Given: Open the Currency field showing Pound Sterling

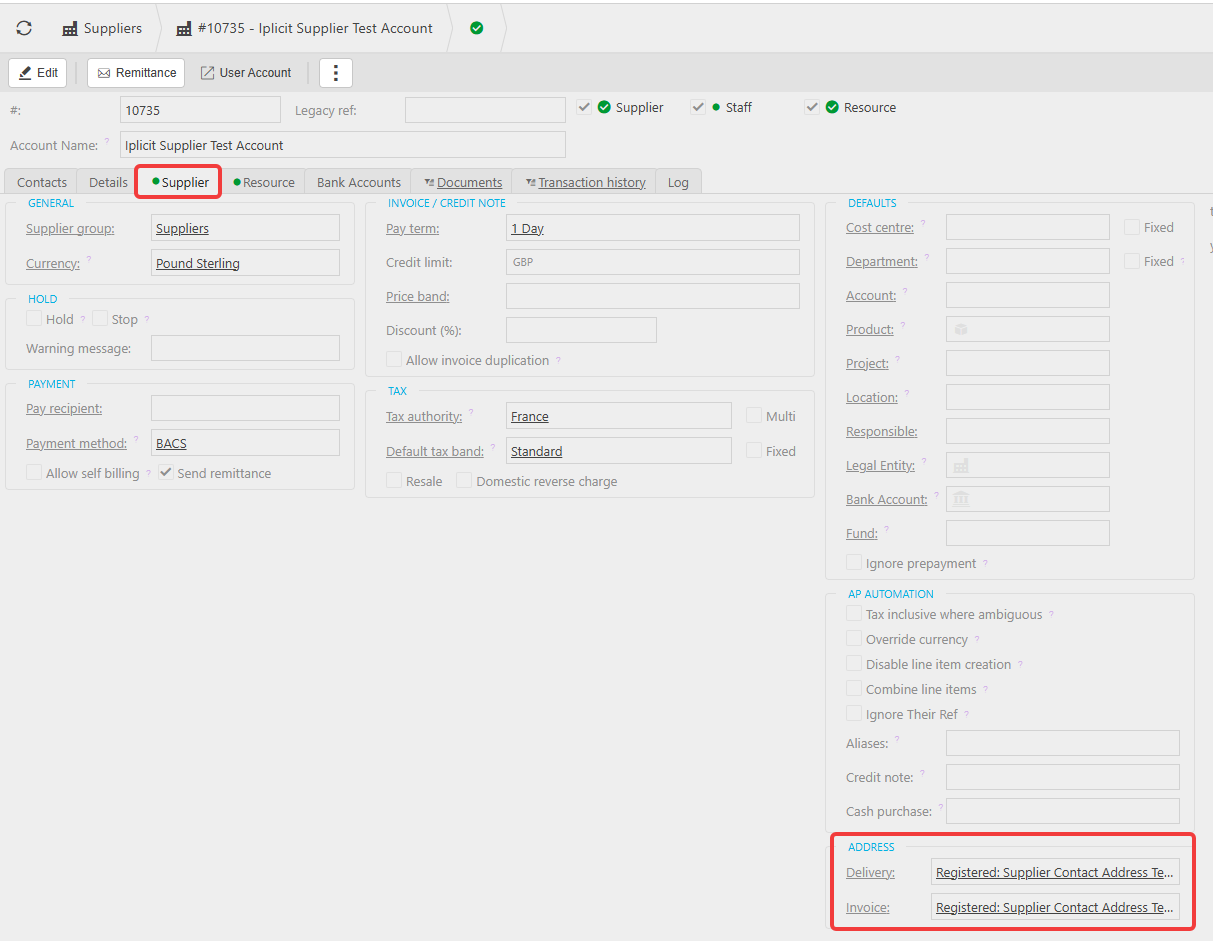Looking at the screenshot, I should click(245, 263).
